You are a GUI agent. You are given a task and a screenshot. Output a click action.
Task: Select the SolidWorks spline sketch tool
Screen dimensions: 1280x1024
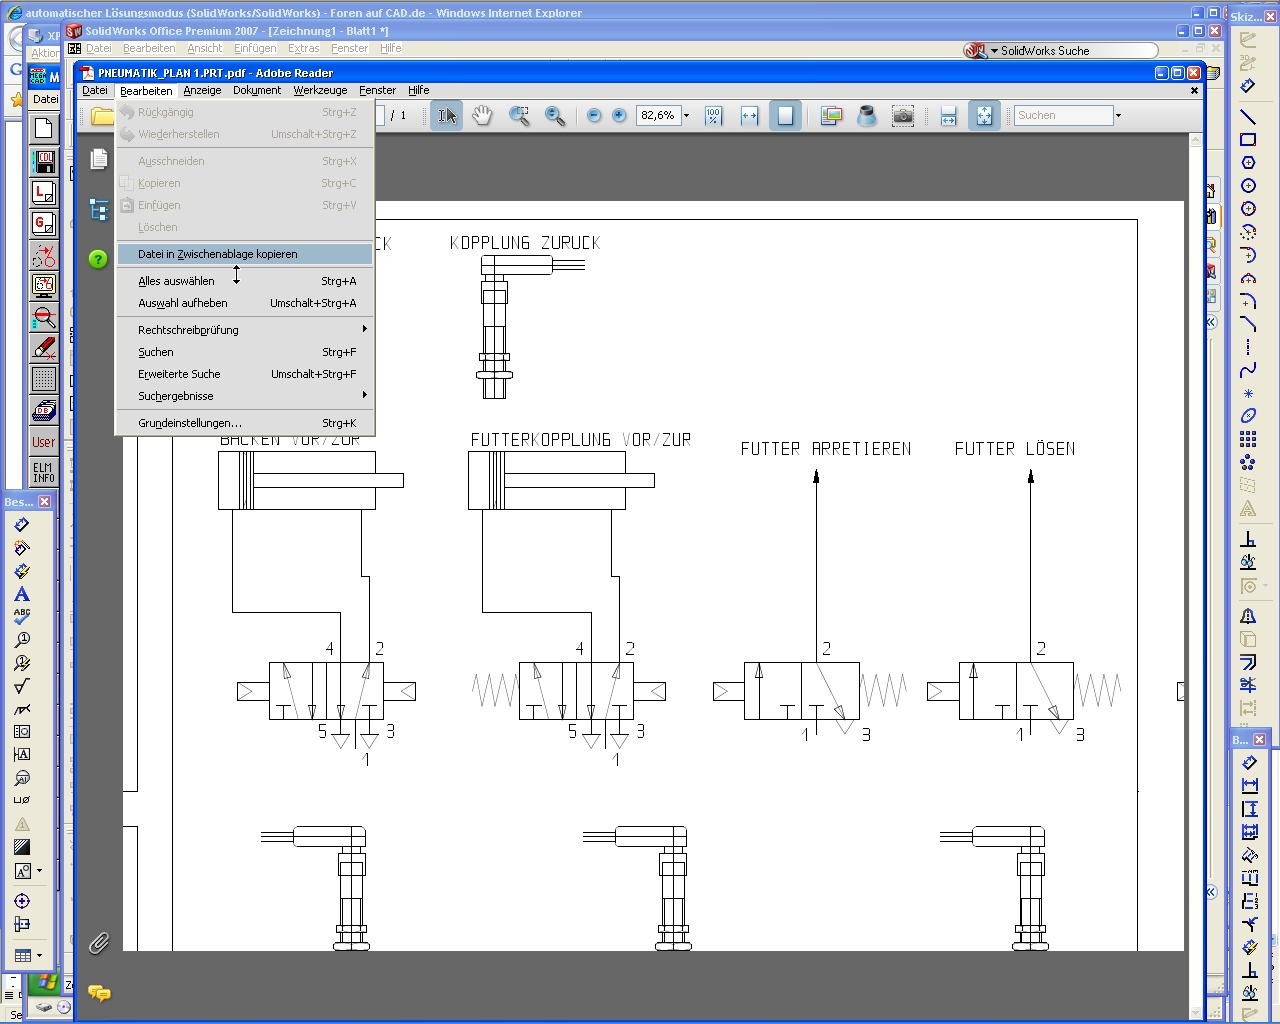tap(1248, 370)
